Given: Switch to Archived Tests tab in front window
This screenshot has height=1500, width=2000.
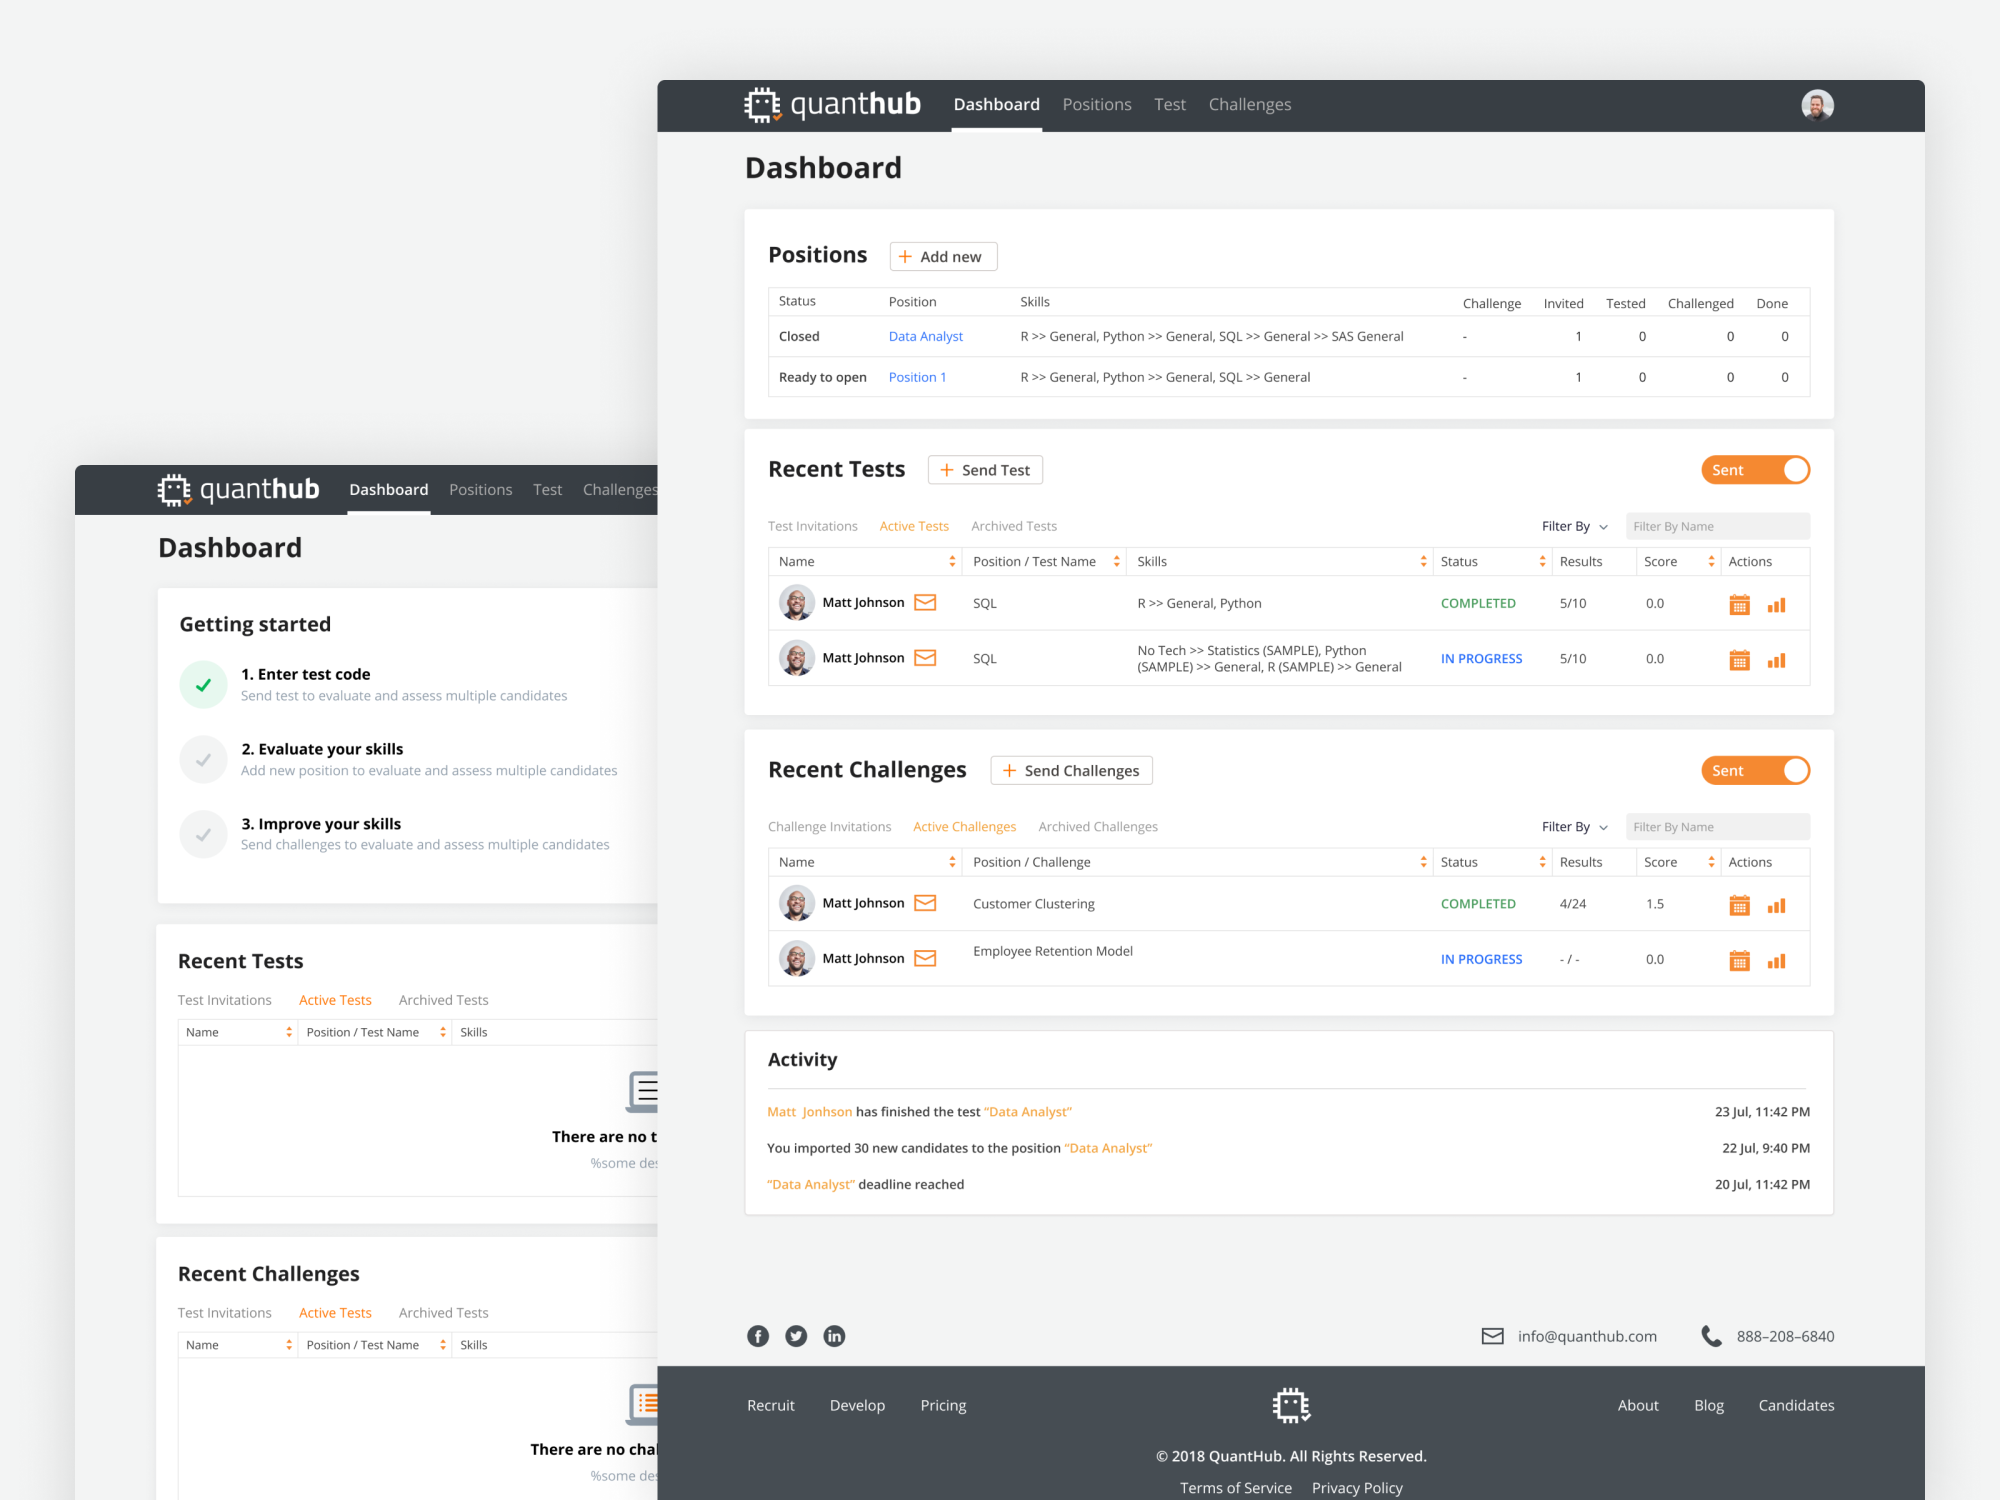Looking at the screenshot, I should 1013,526.
